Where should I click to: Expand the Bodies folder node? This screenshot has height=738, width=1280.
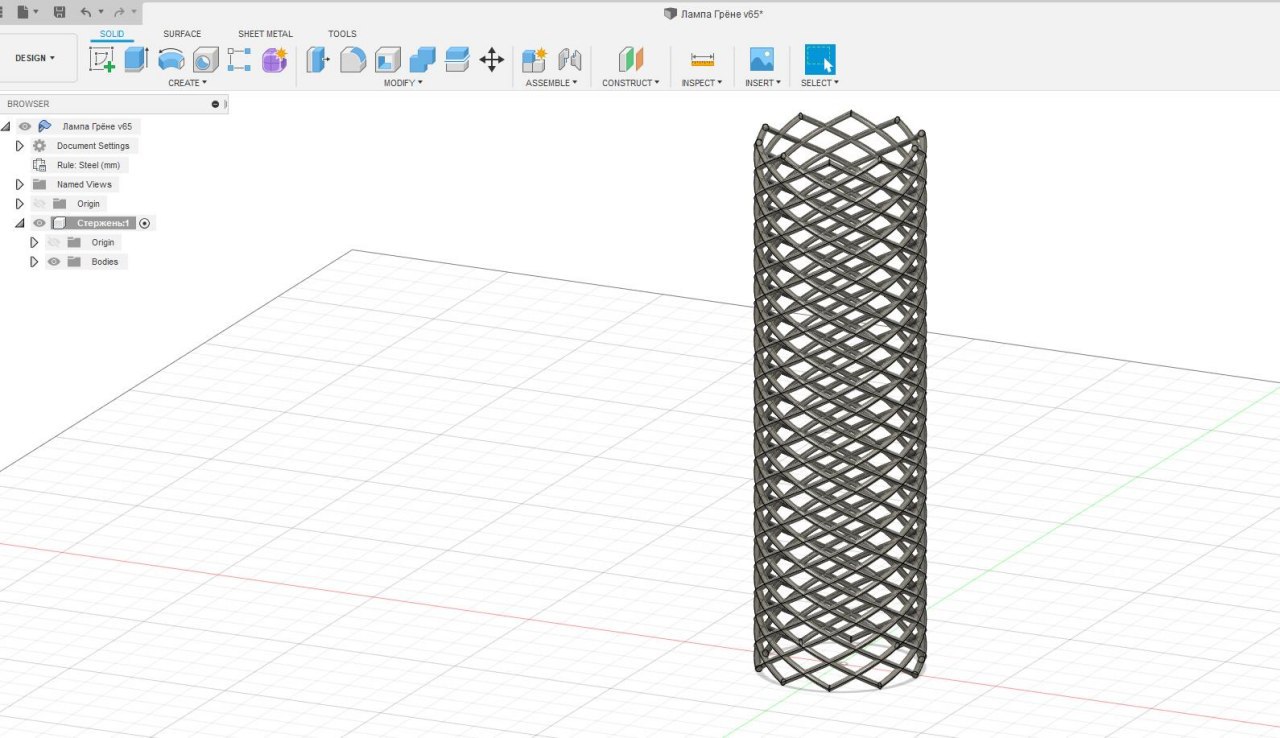click(34, 262)
